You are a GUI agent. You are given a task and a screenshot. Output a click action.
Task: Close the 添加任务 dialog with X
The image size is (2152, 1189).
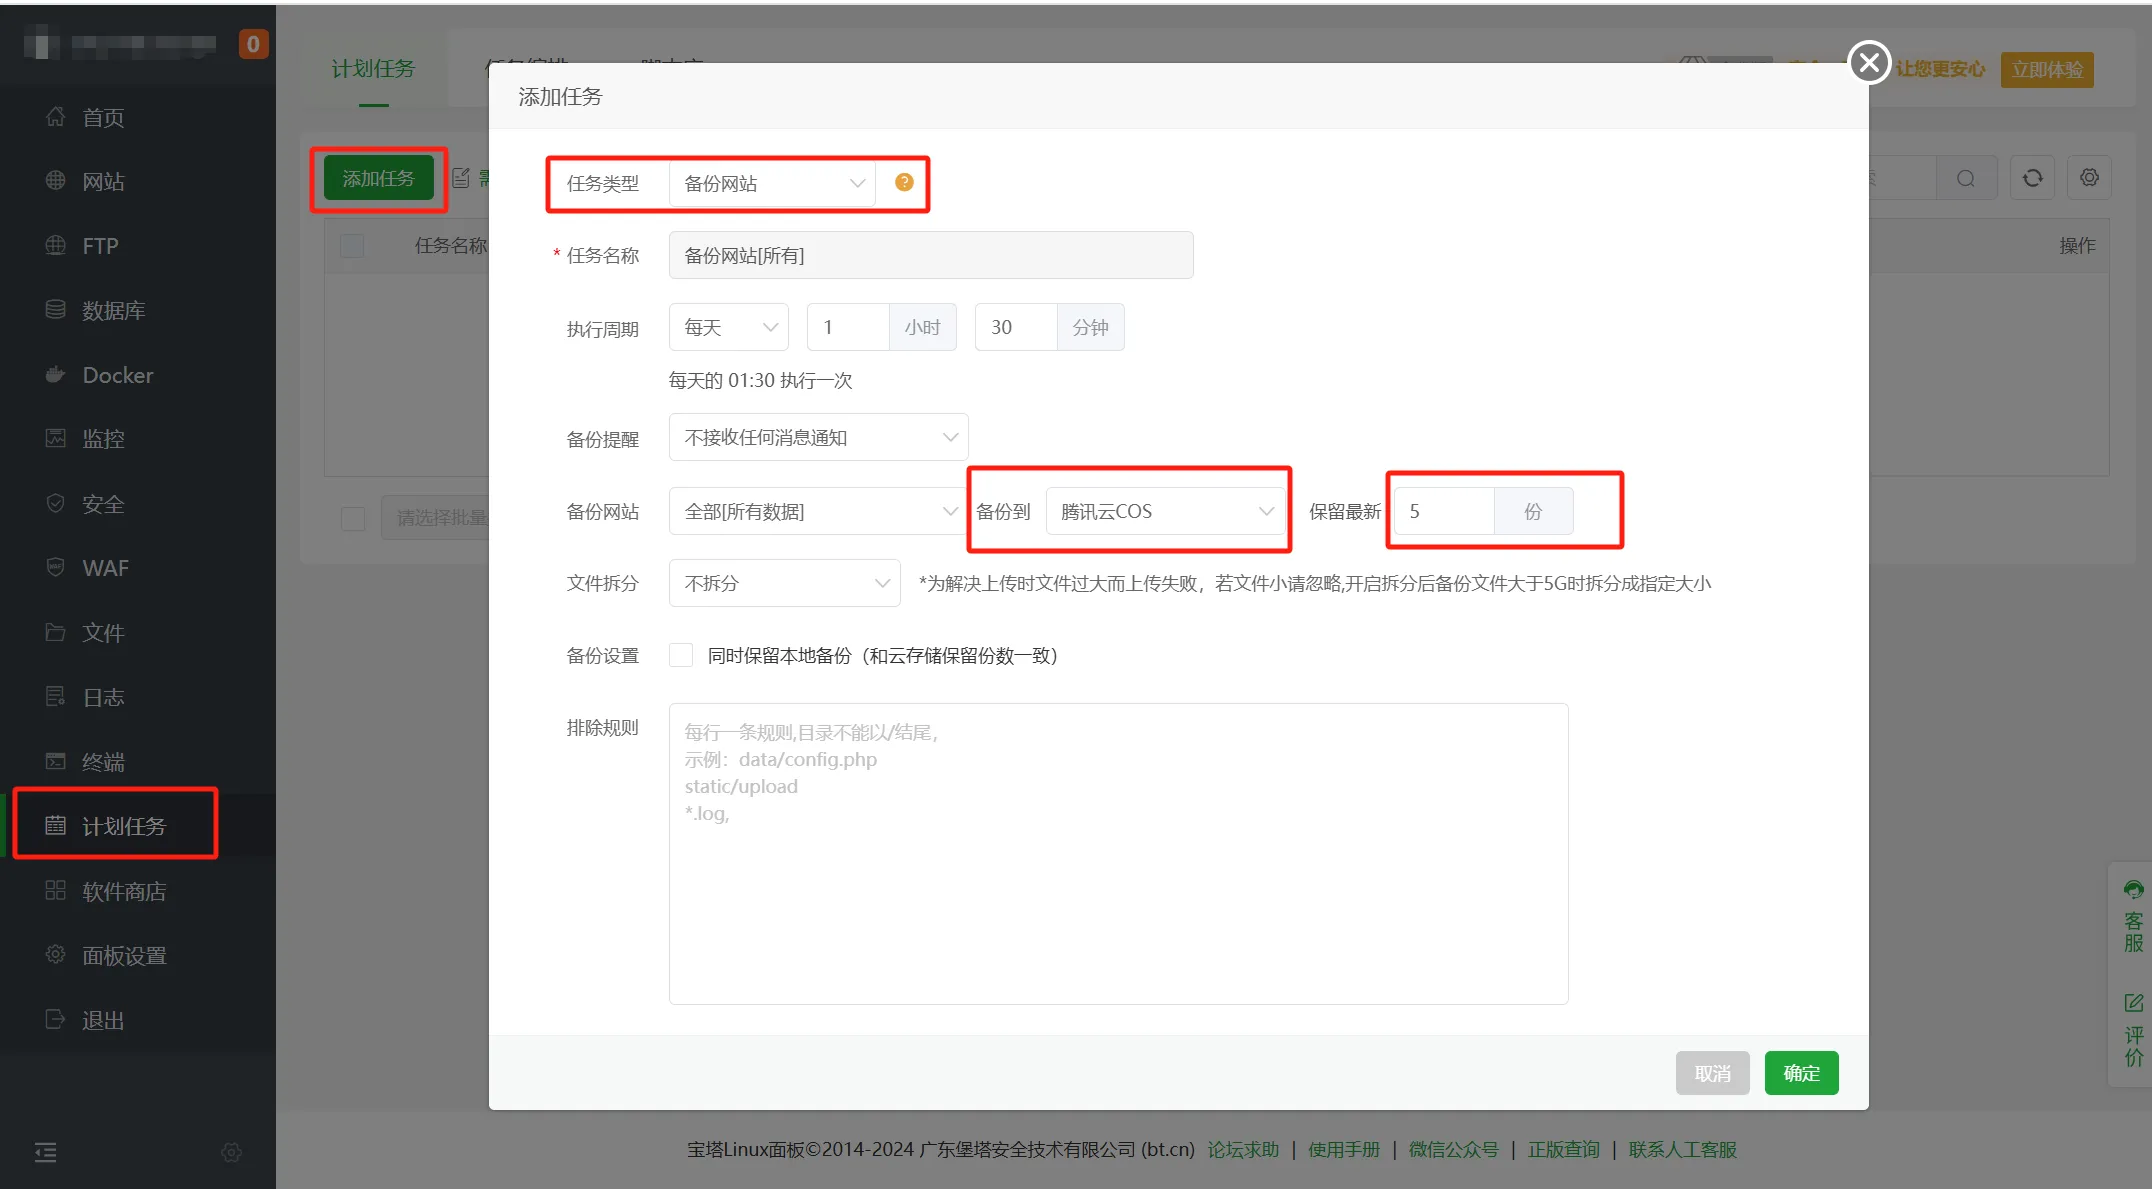[x=1869, y=63]
